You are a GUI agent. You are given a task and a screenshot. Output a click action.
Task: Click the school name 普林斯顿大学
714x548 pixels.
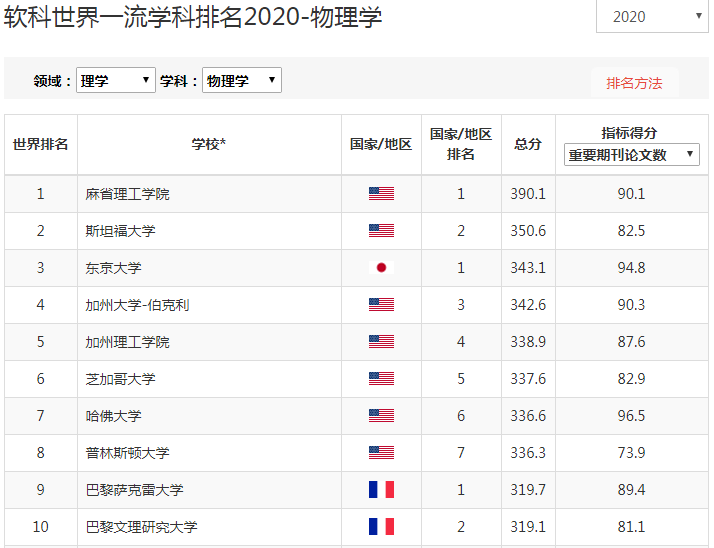[x=128, y=453]
